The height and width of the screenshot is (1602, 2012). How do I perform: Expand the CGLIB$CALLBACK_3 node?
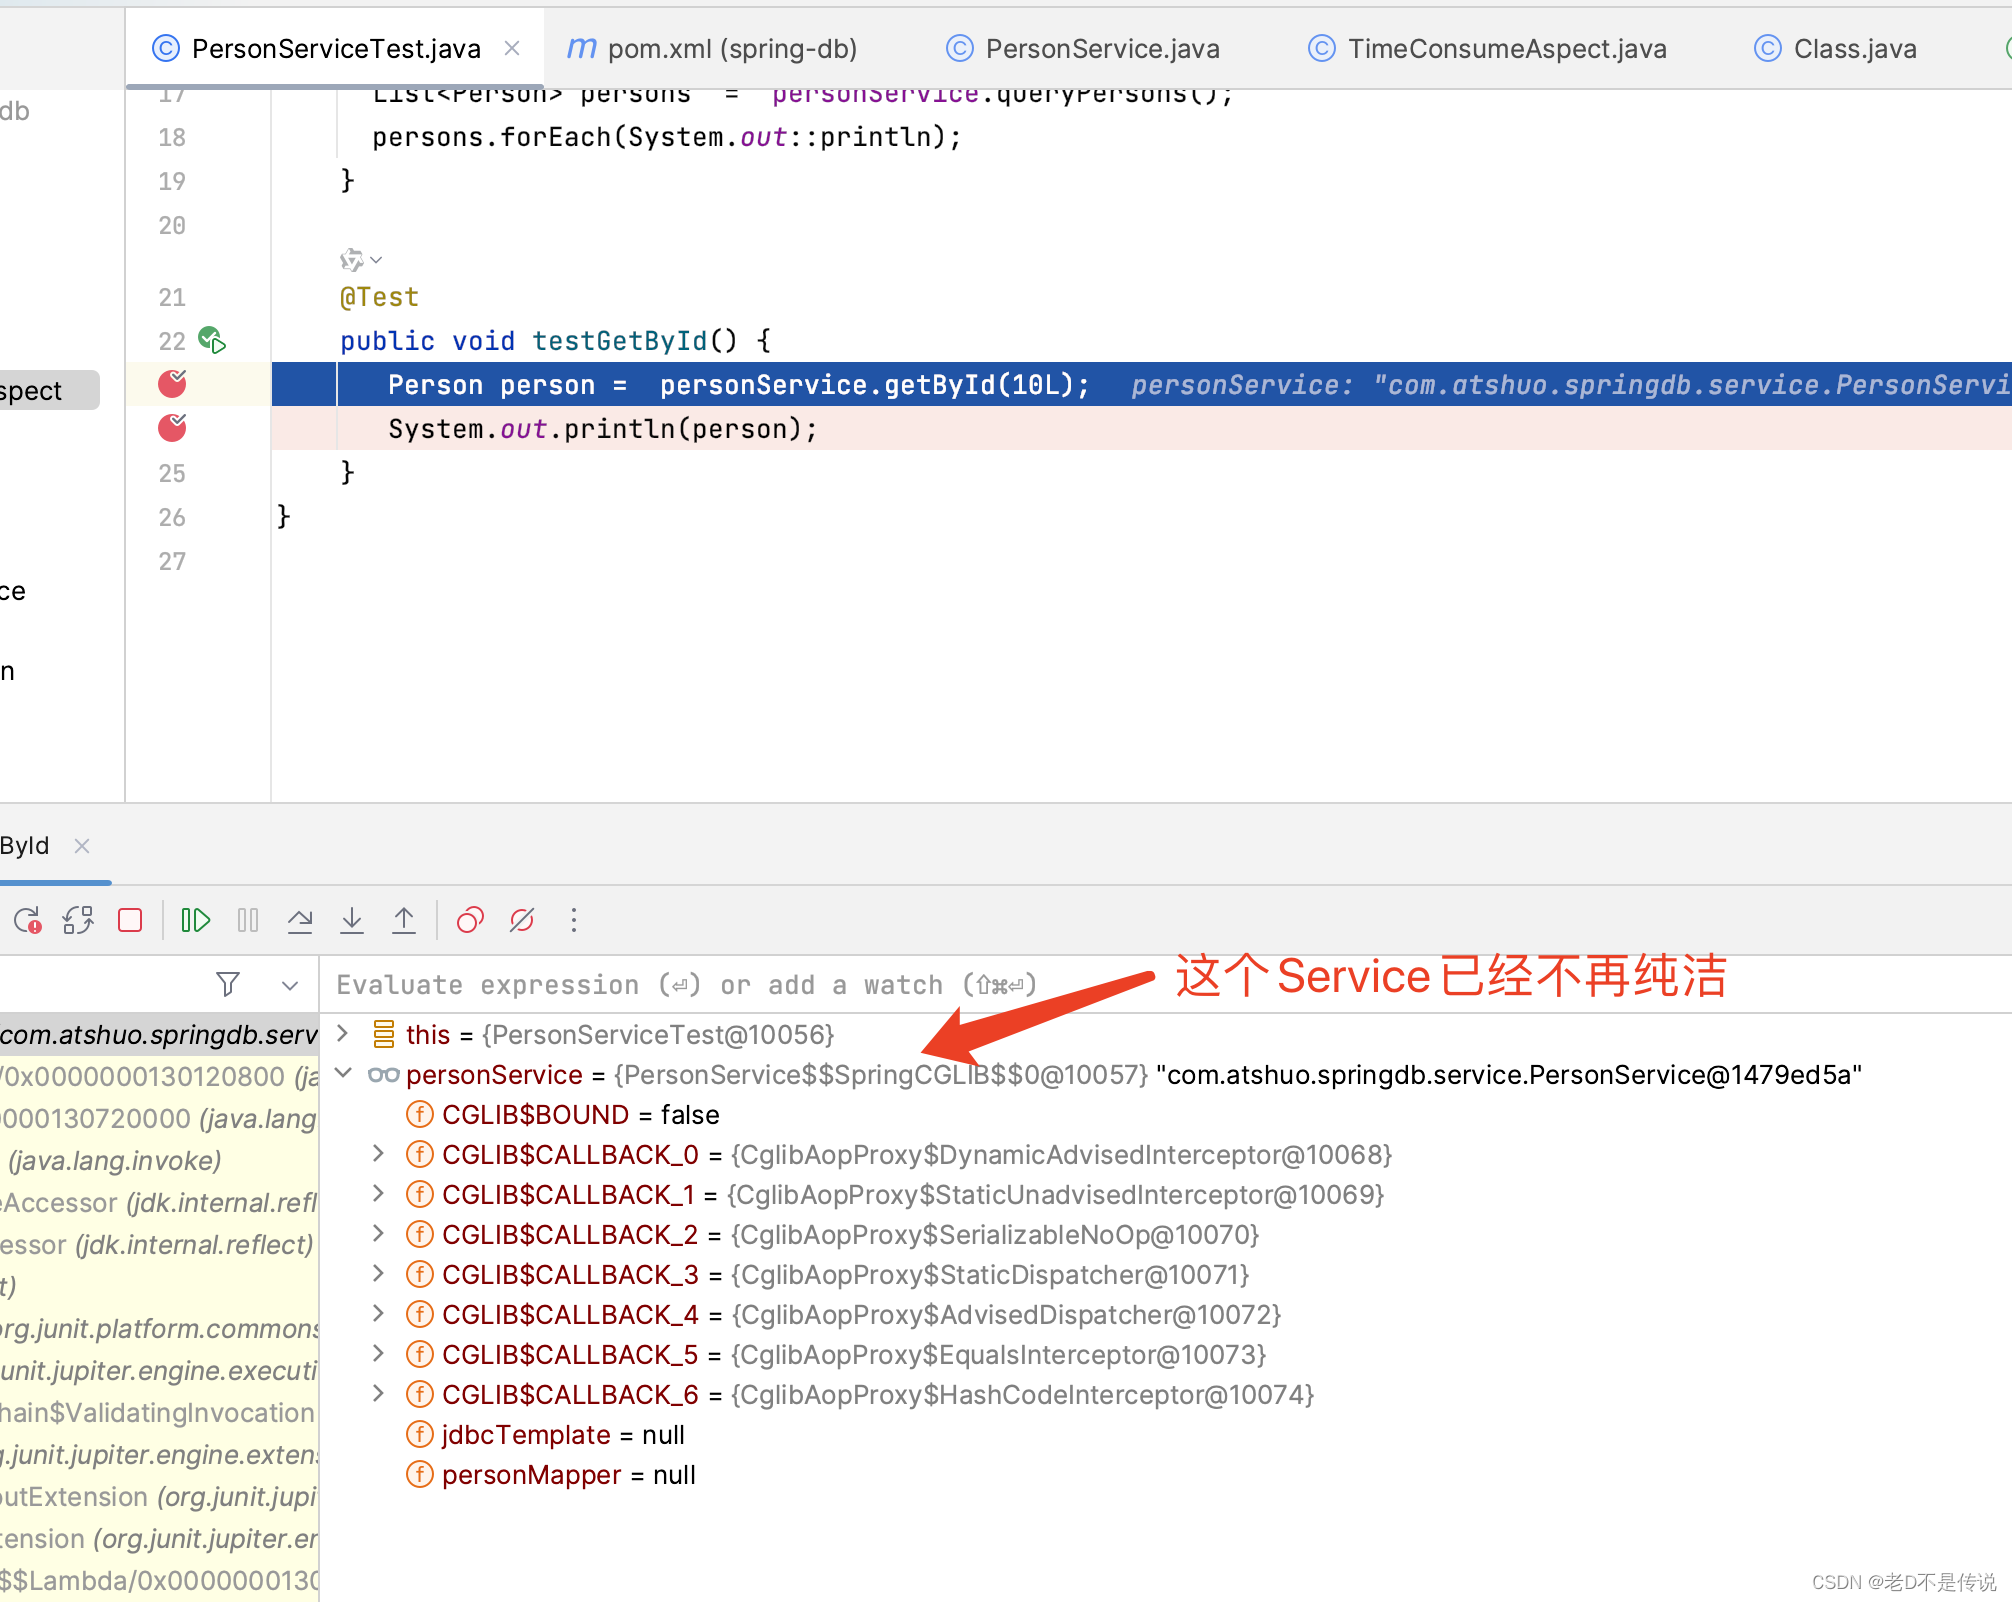(x=378, y=1273)
